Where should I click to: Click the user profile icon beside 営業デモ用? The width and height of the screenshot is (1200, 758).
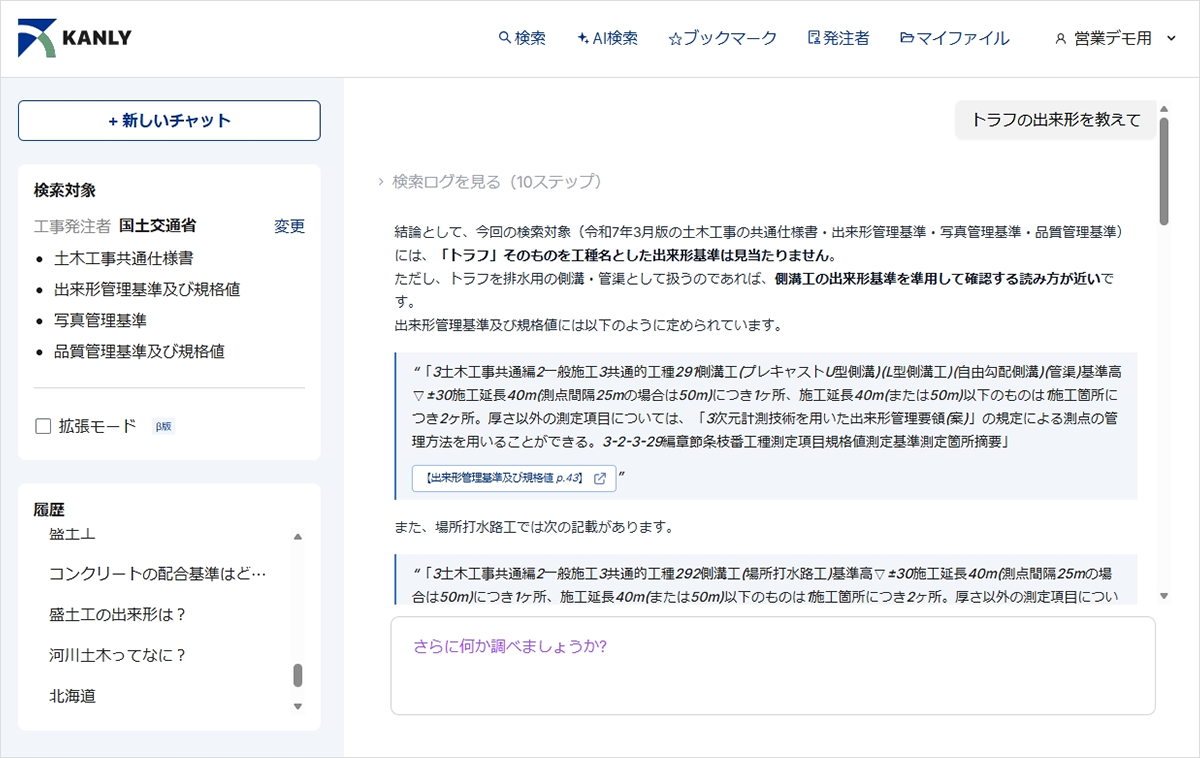point(1061,39)
